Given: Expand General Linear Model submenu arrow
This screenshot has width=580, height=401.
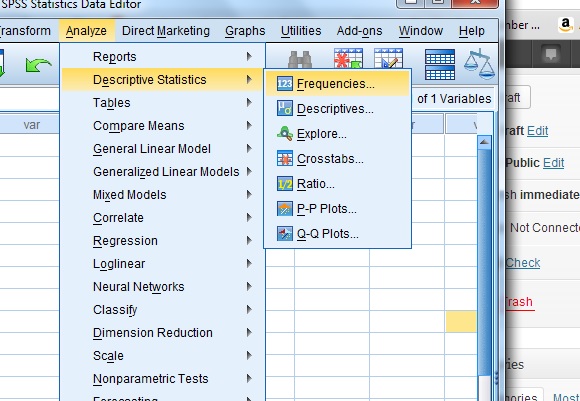Looking at the screenshot, I should [x=249, y=148].
